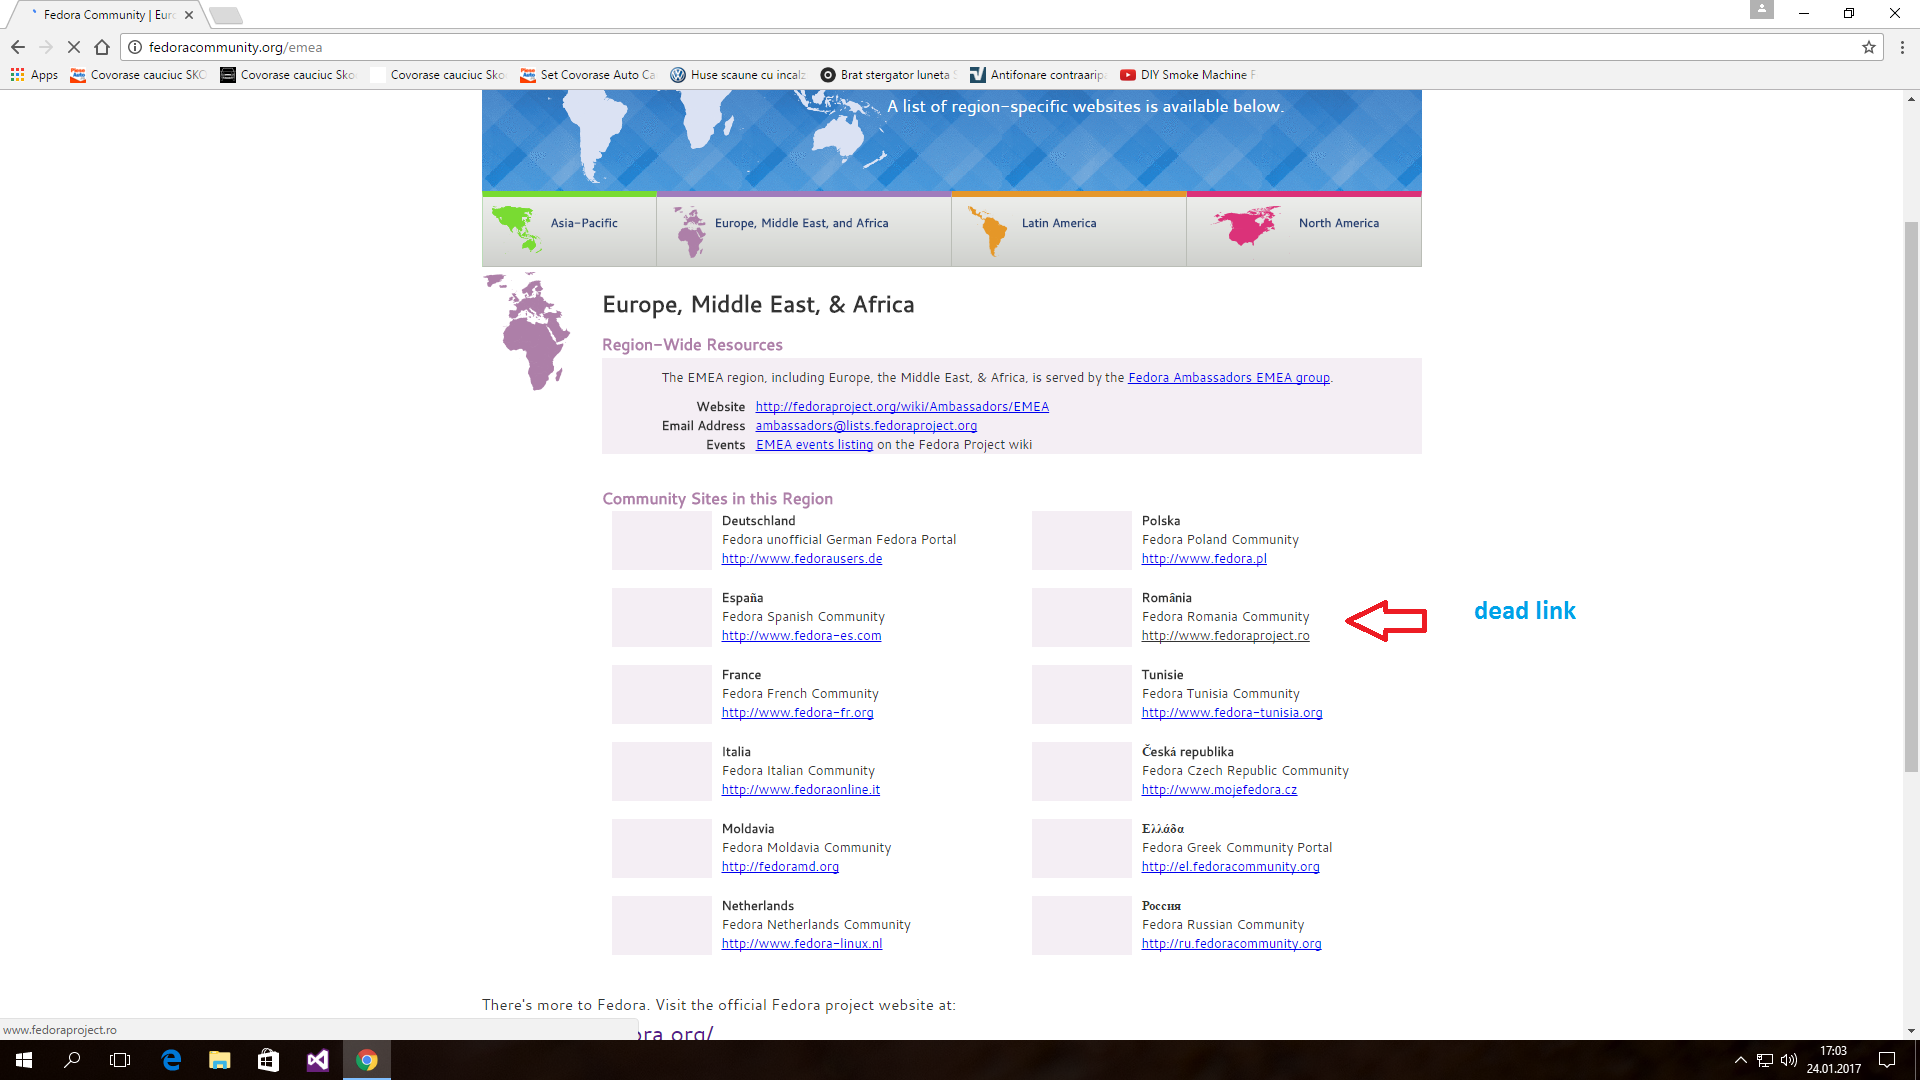Click the address bar URL field
Image resolution: width=1920 pixels, height=1080 pixels.
click(x=1000, y=47)
